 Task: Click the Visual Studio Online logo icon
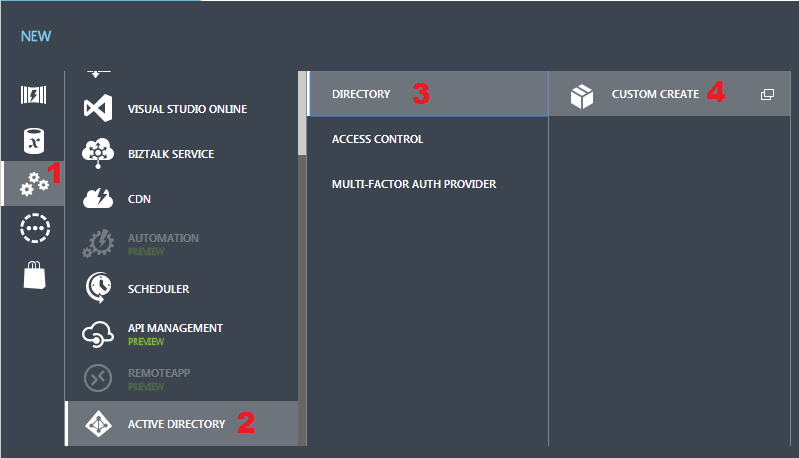(x=98, y=108)
